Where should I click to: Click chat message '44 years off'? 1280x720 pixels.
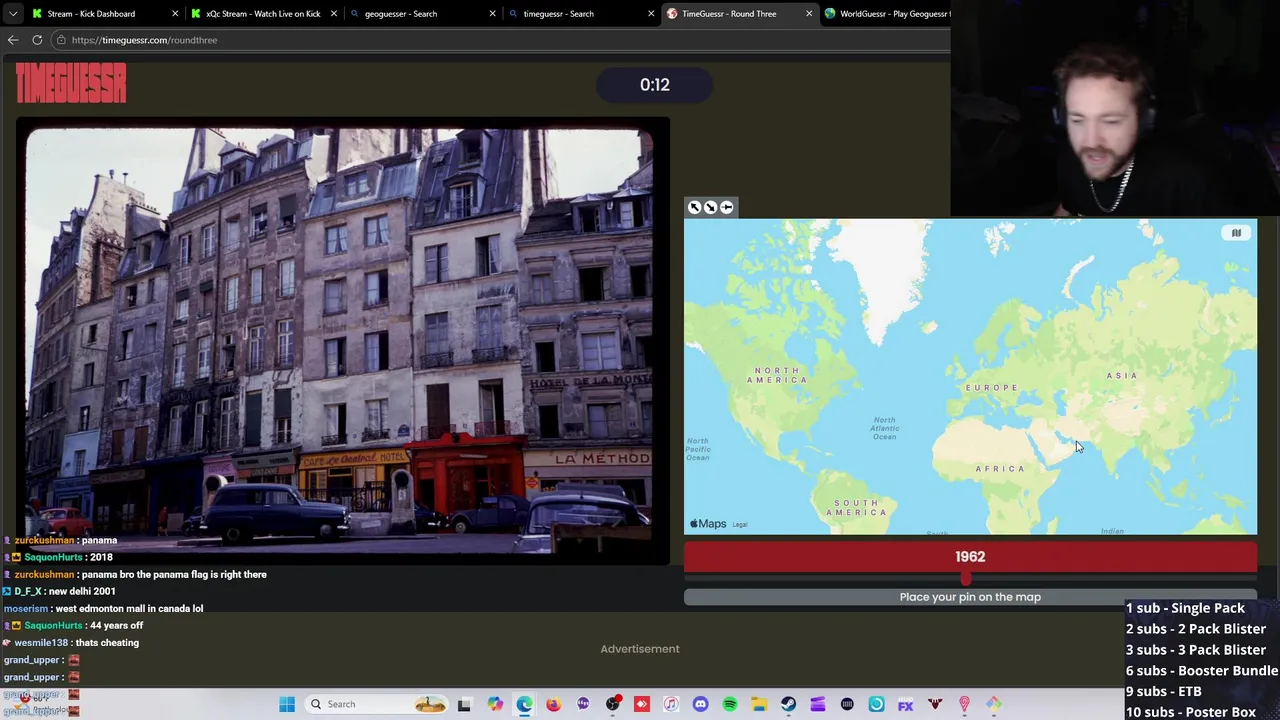click(116, 625)
